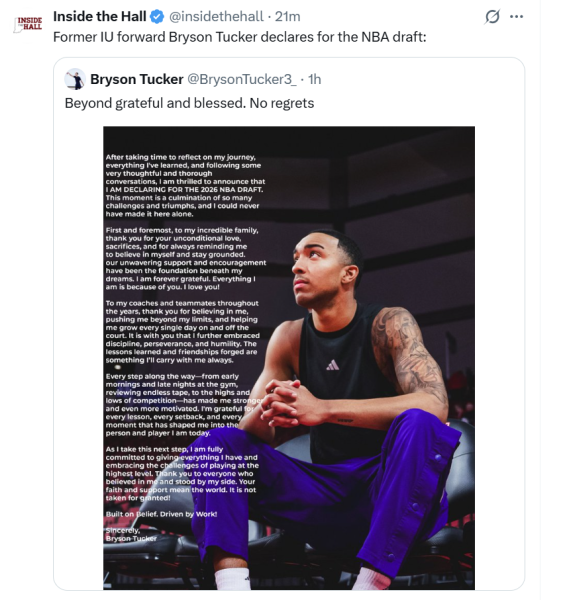
Task: Click 'I AM DECLARING FOR THE 2026 NBA DRAFT' line
Action: pos(184,189)
